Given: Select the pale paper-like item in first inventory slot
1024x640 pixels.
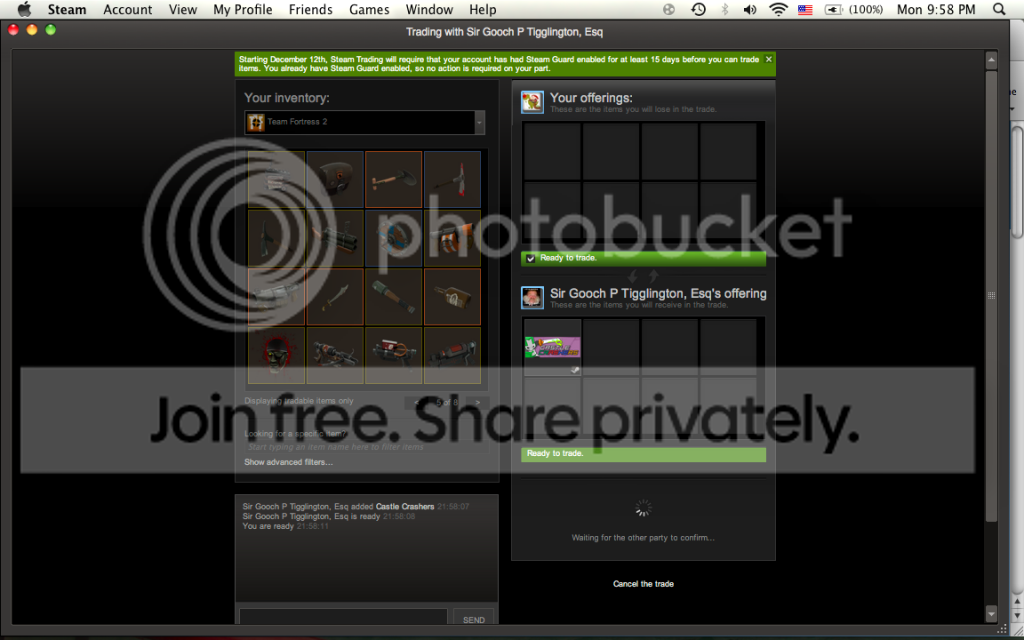Looking at the screenshot, I should pos(276,180).
